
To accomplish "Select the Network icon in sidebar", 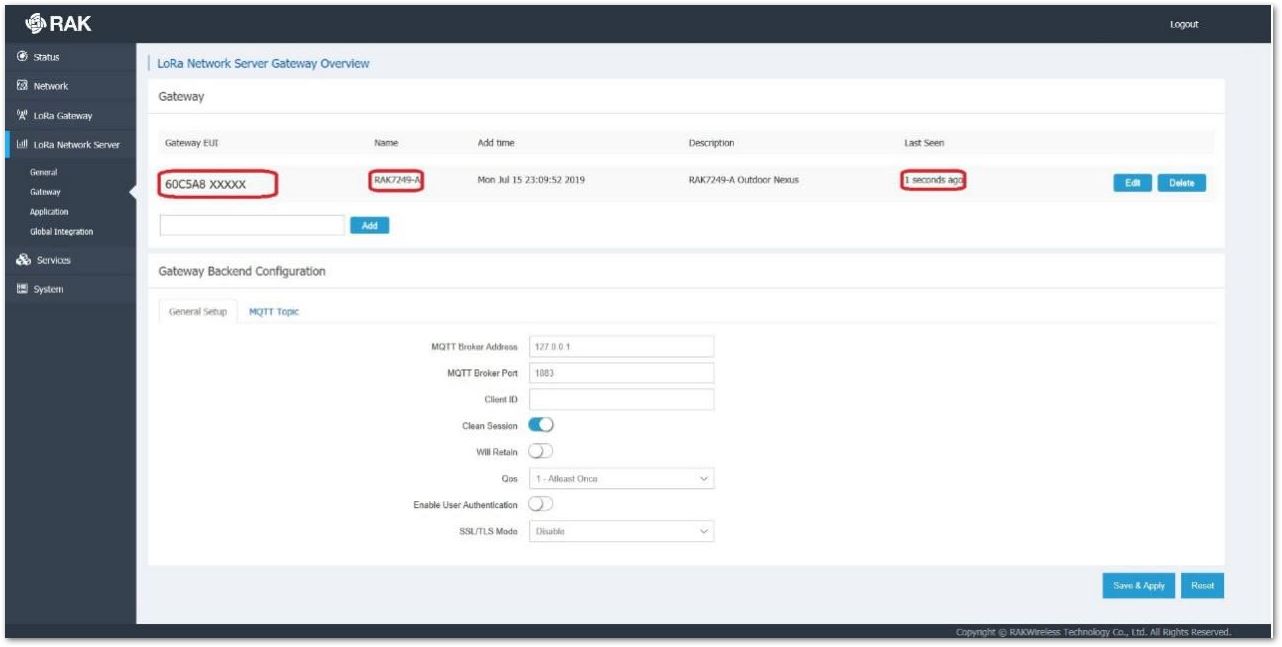I will pos(22,86).
